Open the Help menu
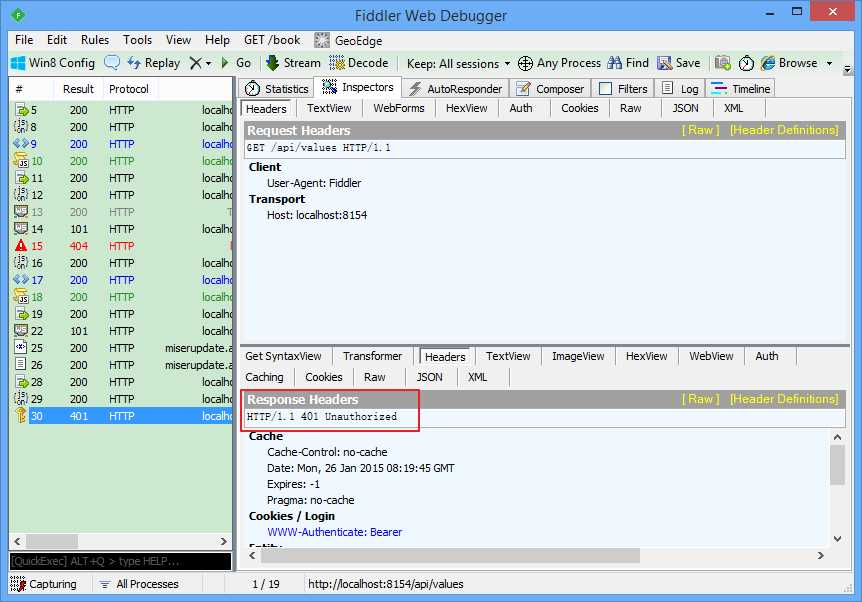This screenshot has width=862, height=602. (x=217, y=40)
